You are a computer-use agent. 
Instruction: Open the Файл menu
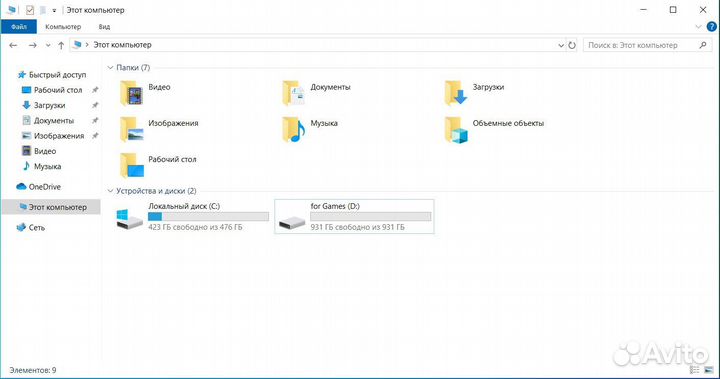[x=19, y=27]
